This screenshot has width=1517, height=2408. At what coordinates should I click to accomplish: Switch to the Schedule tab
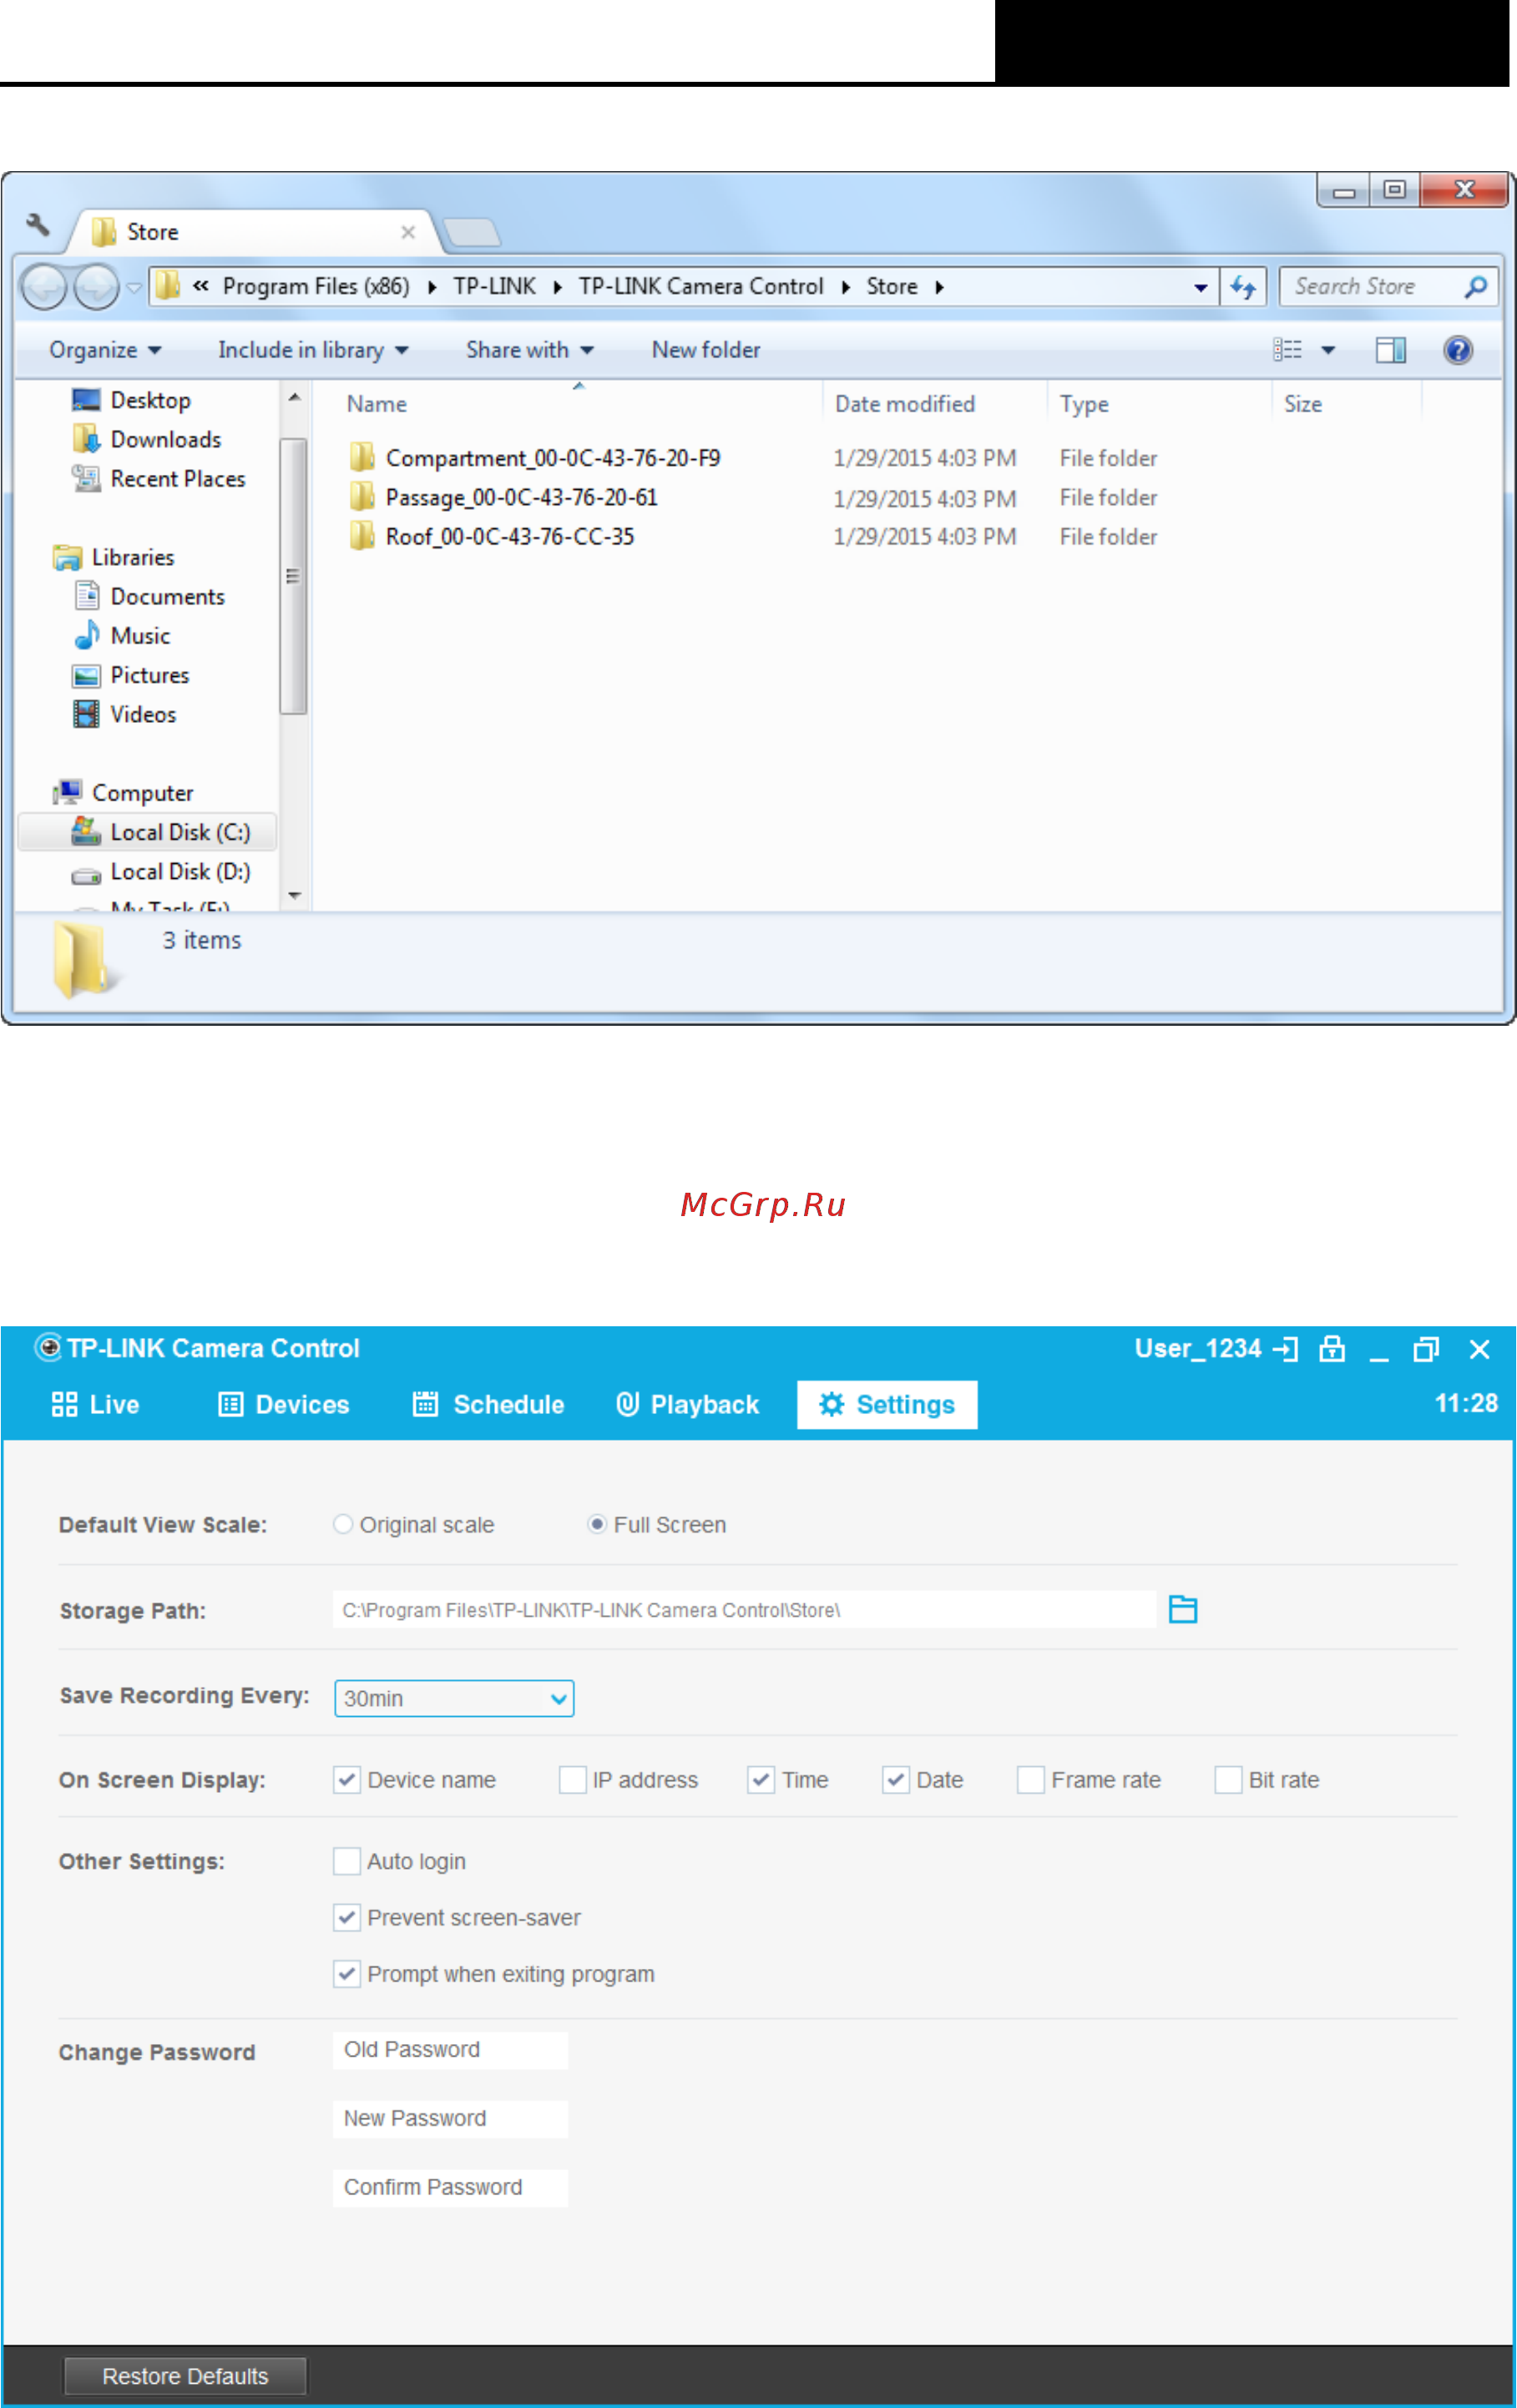[x=489, y=1405]
